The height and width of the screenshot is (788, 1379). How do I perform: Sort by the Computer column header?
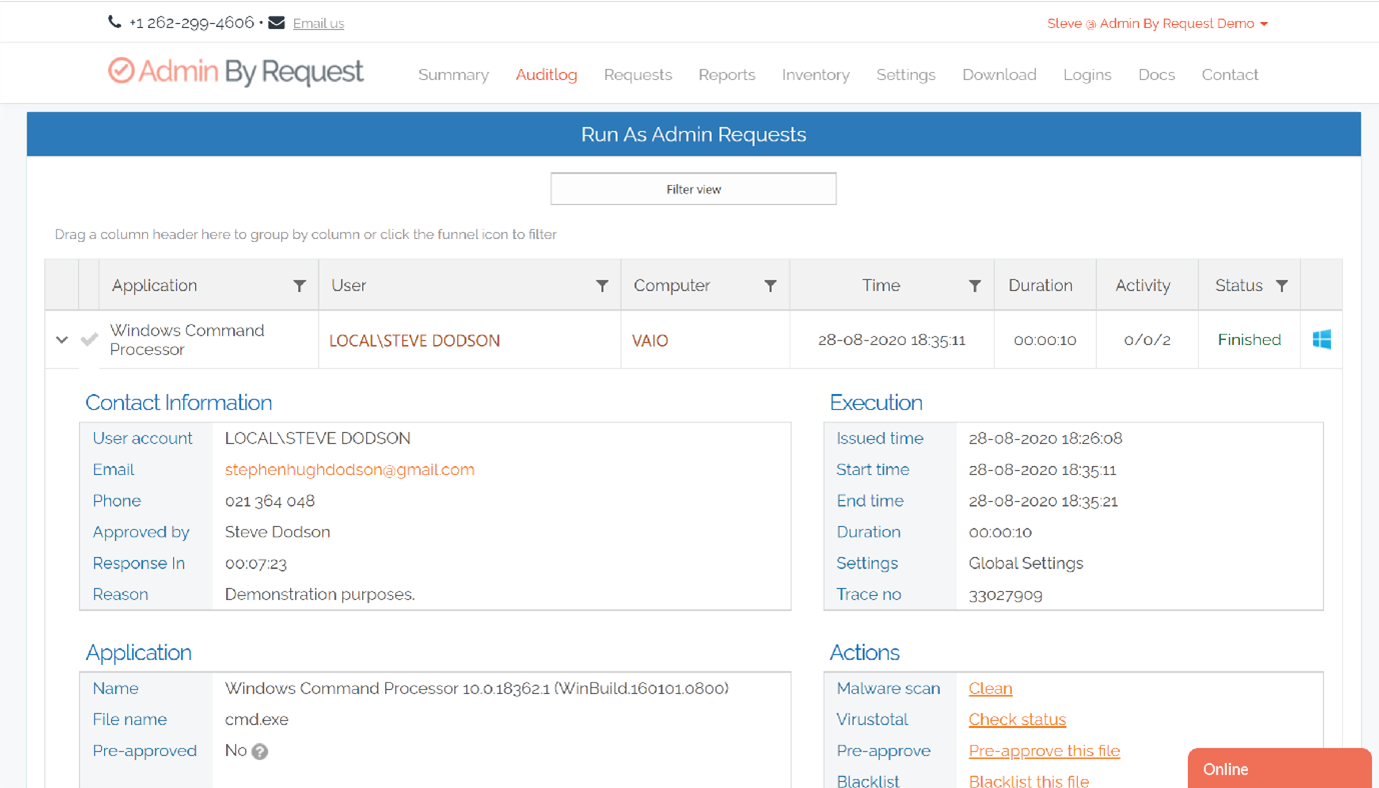[x=672, y=286]
